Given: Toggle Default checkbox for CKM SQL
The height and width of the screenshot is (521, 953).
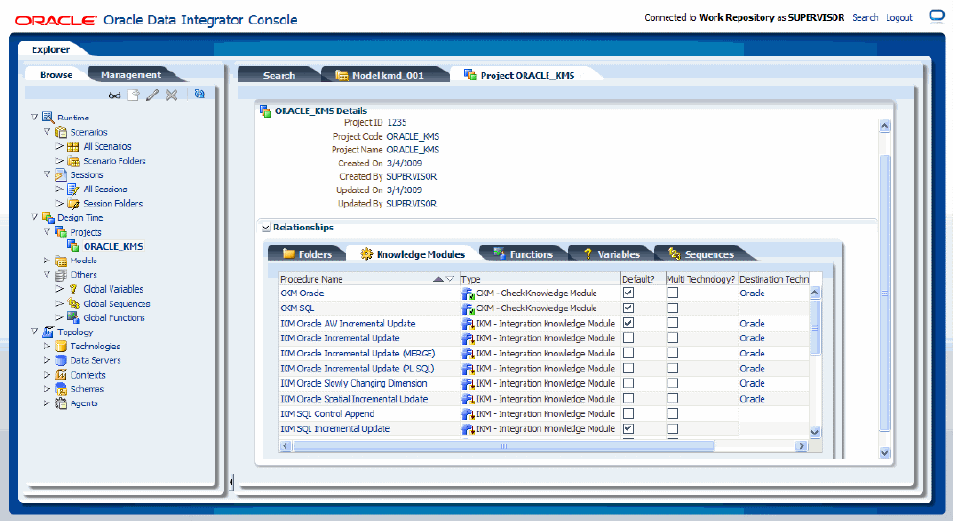Looking at the screenshot, I should (x=628, y=308).
